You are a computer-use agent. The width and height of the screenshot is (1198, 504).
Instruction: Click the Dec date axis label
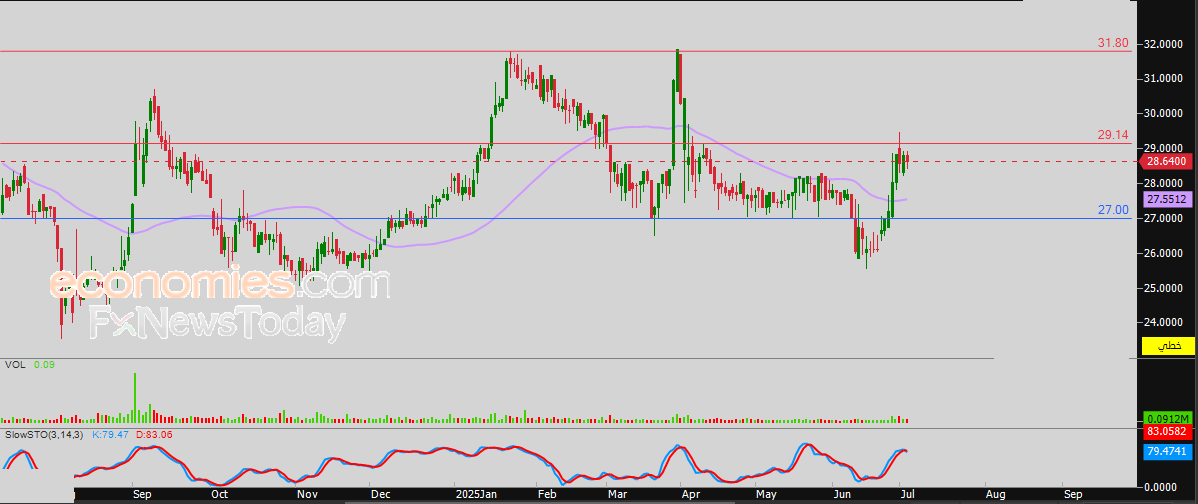(380, 494)
